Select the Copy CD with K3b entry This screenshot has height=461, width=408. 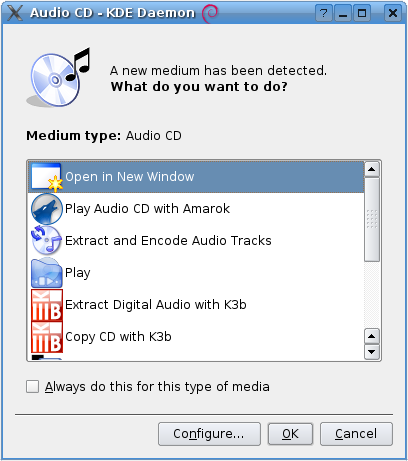[x=196, y=337]
